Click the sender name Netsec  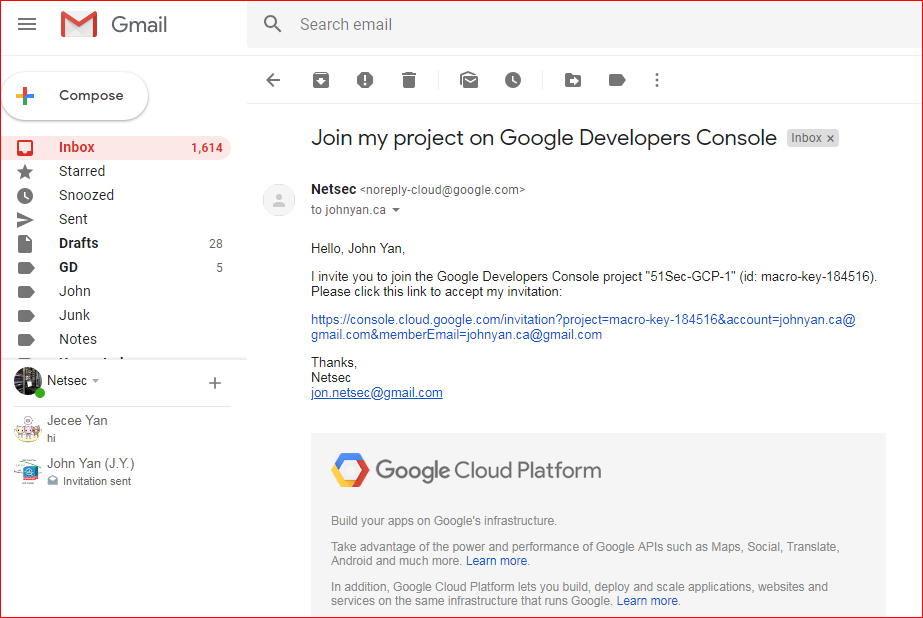click(334, 190)
